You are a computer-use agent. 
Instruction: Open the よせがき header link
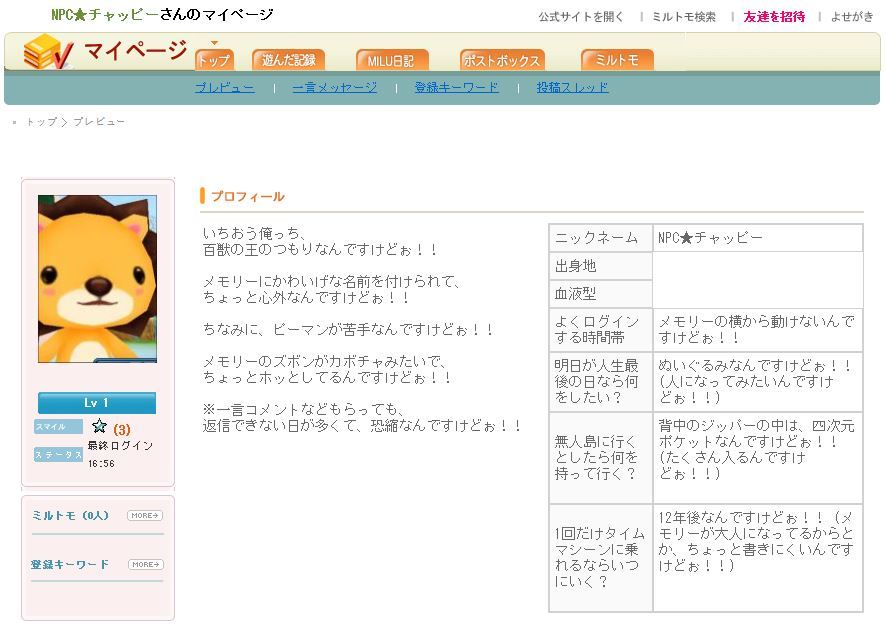(851, 17)
